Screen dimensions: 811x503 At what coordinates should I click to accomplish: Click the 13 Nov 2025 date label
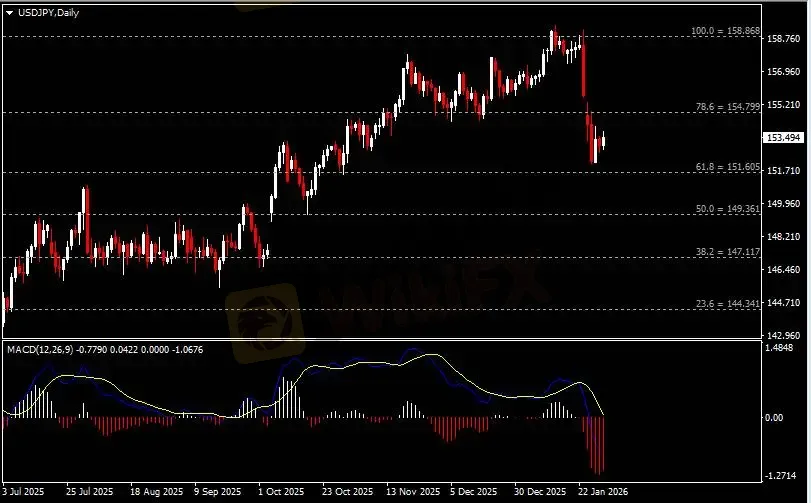[413, 491]
